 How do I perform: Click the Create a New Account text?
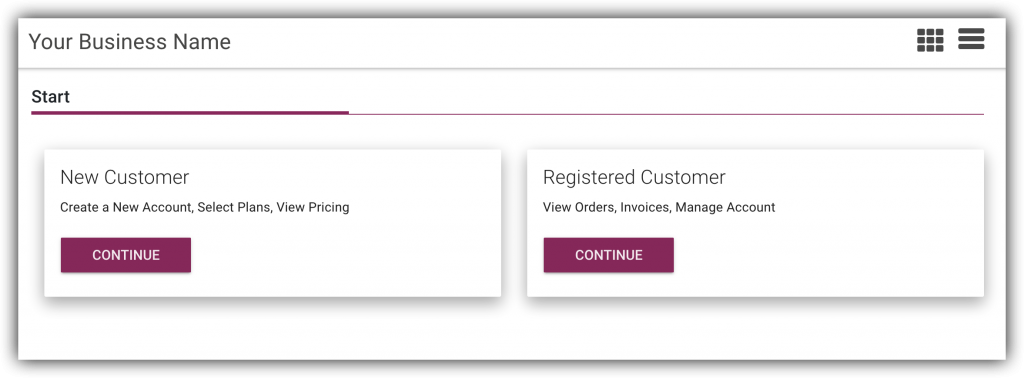(x=125, y=208)
